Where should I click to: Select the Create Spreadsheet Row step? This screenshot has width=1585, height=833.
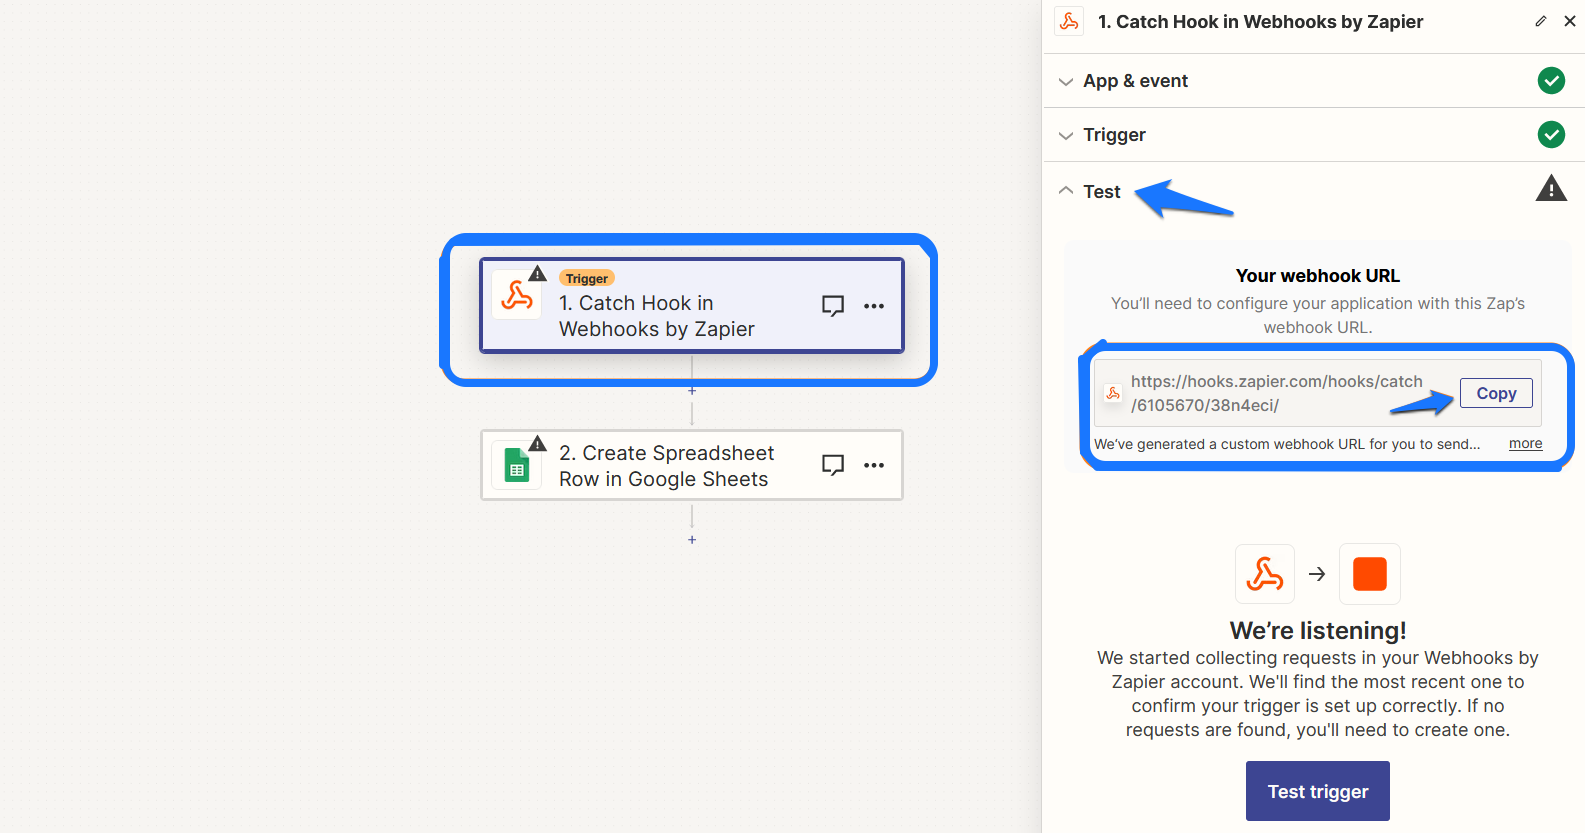coord(665,466)
